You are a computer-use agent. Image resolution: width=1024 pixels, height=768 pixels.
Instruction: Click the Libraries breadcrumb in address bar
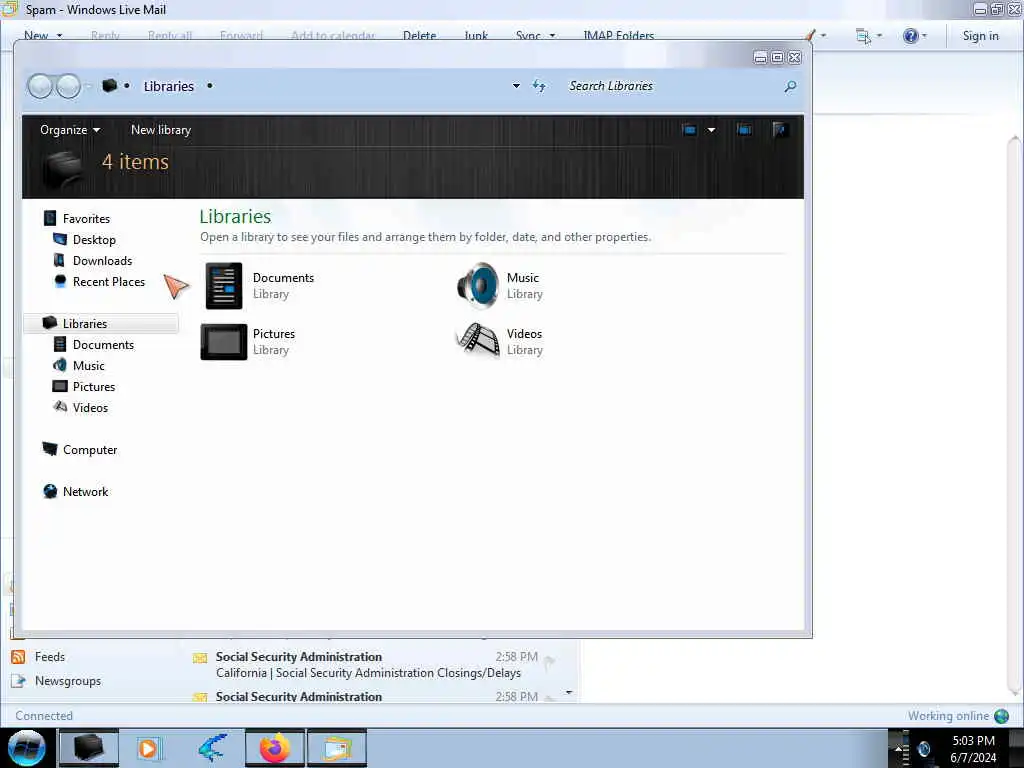click(x=168, y=86)
